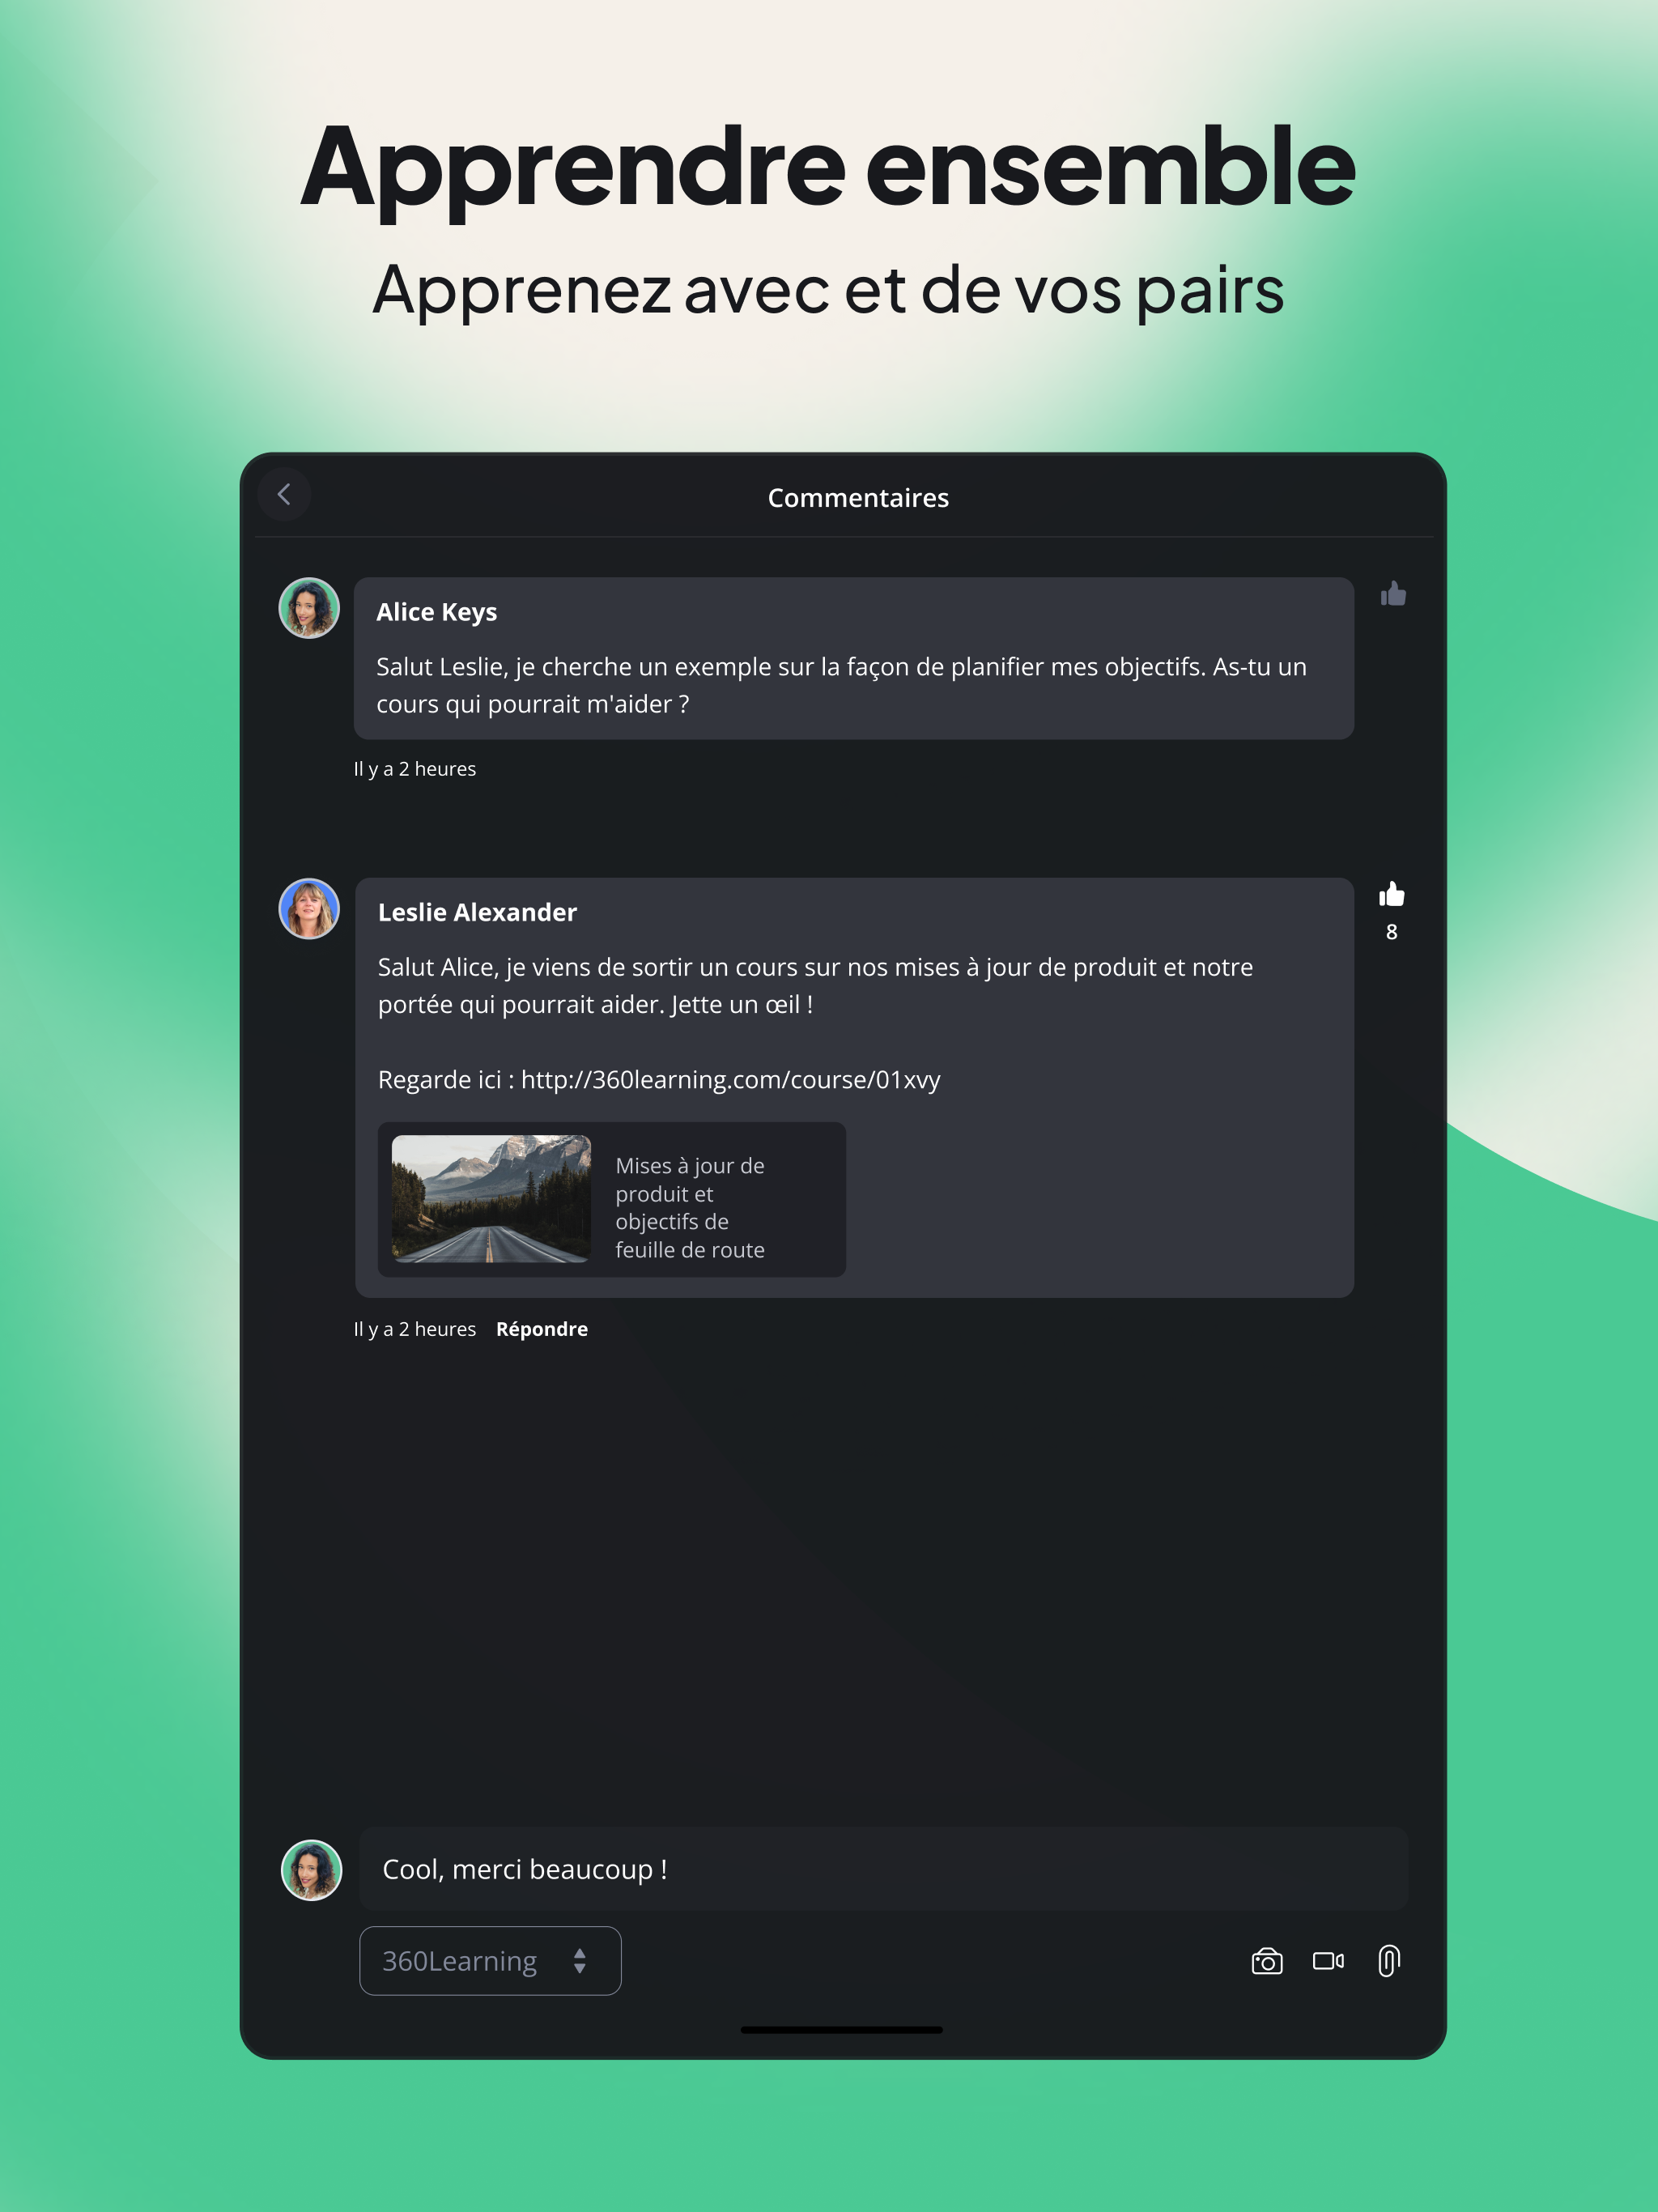
Task: Tap the like count 8
Action: (x=1391, y=932)
